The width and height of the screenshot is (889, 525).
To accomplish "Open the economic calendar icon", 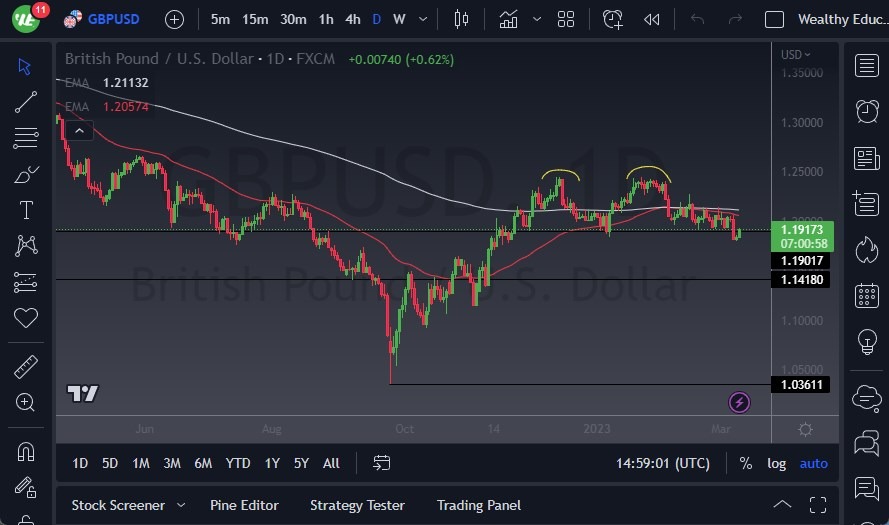I will click(866, 296).
